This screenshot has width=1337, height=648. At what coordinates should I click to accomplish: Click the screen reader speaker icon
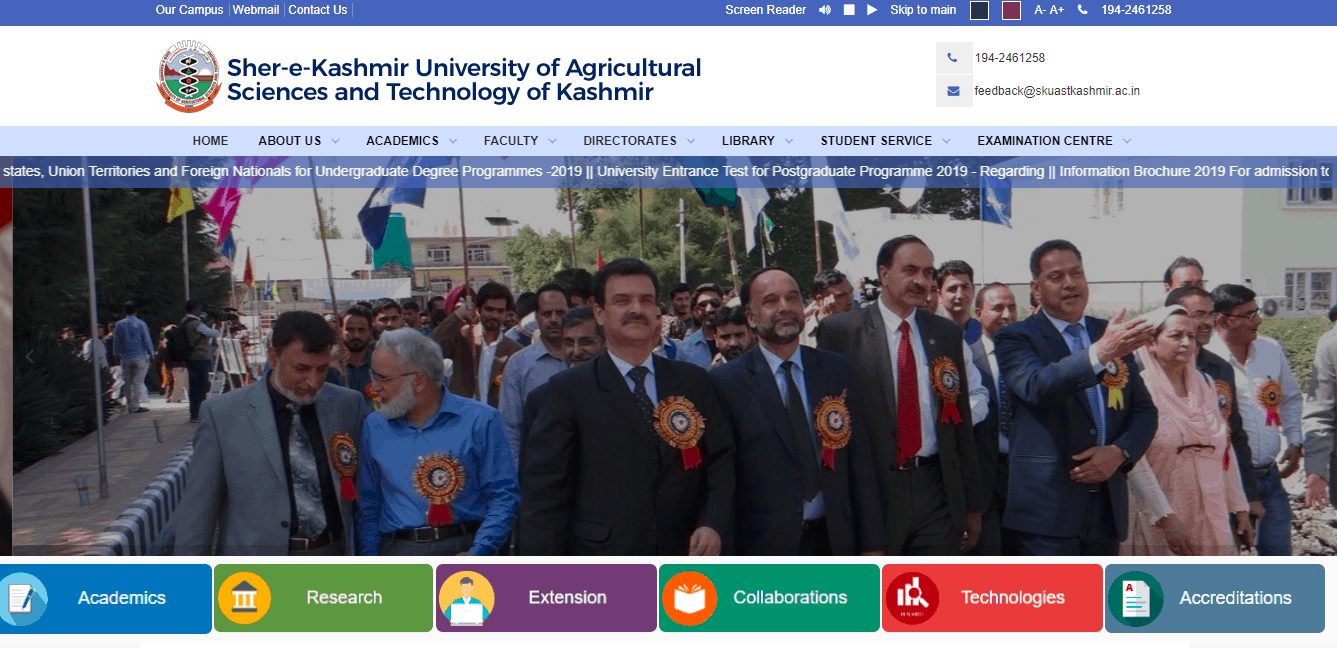coord(825,10)
